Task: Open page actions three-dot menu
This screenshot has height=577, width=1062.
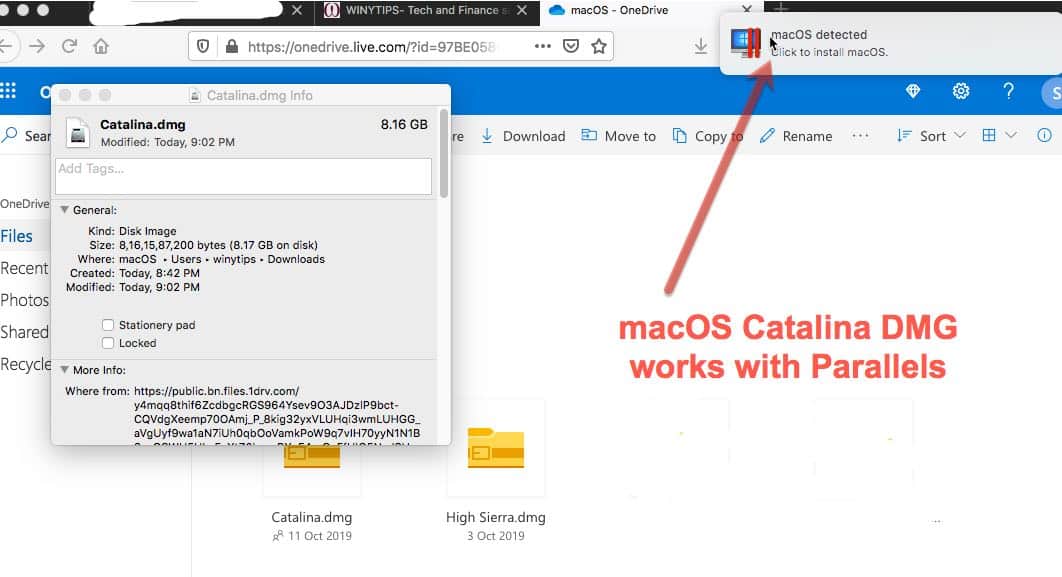Action: point(543,46)
